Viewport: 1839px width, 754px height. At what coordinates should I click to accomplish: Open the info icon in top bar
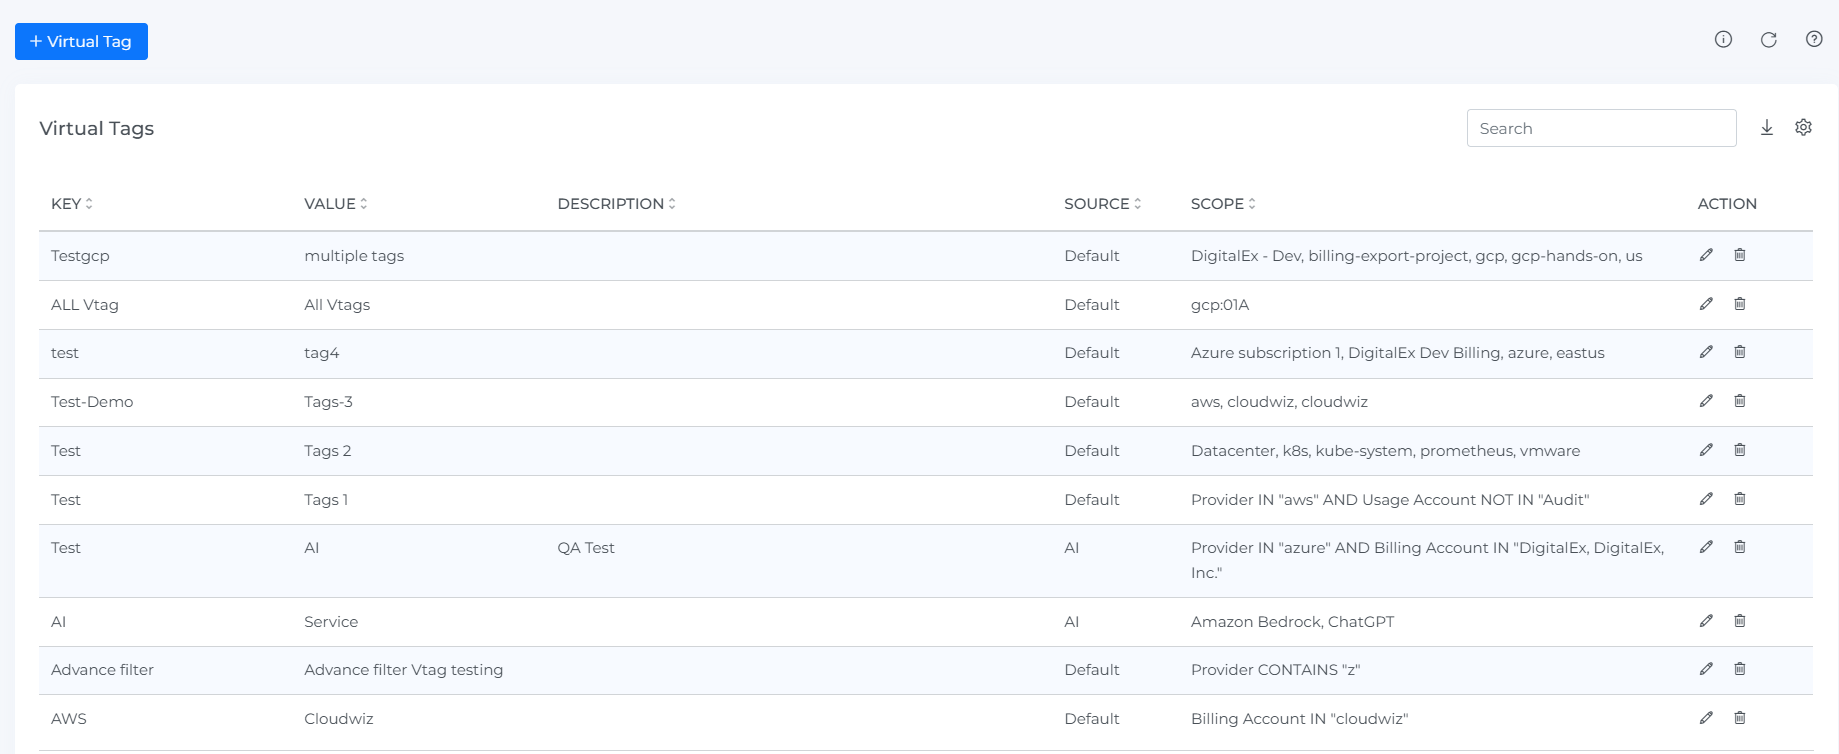1723,40
